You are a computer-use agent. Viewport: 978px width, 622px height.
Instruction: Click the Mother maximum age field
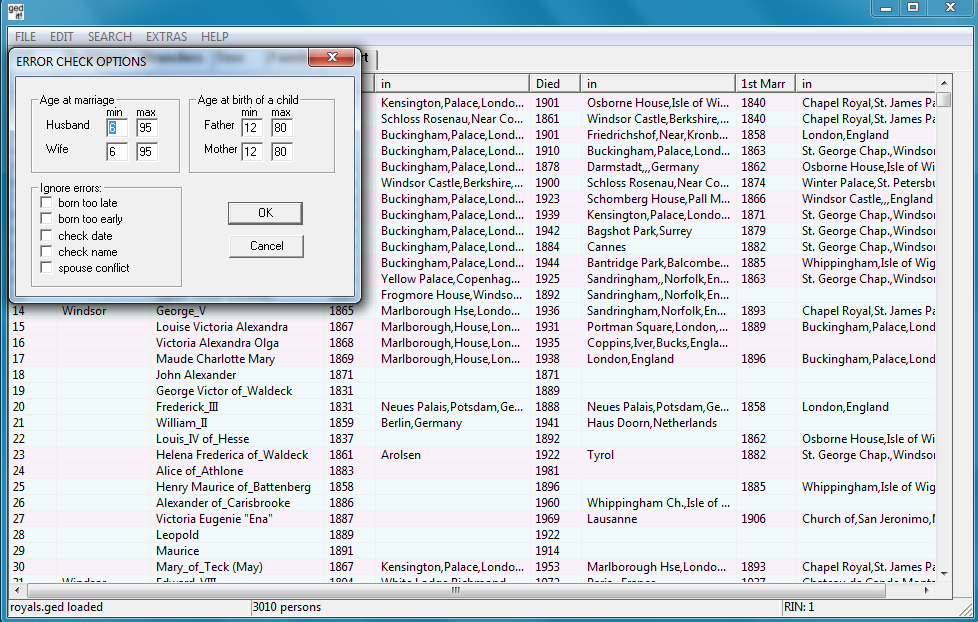click(282, 152)
